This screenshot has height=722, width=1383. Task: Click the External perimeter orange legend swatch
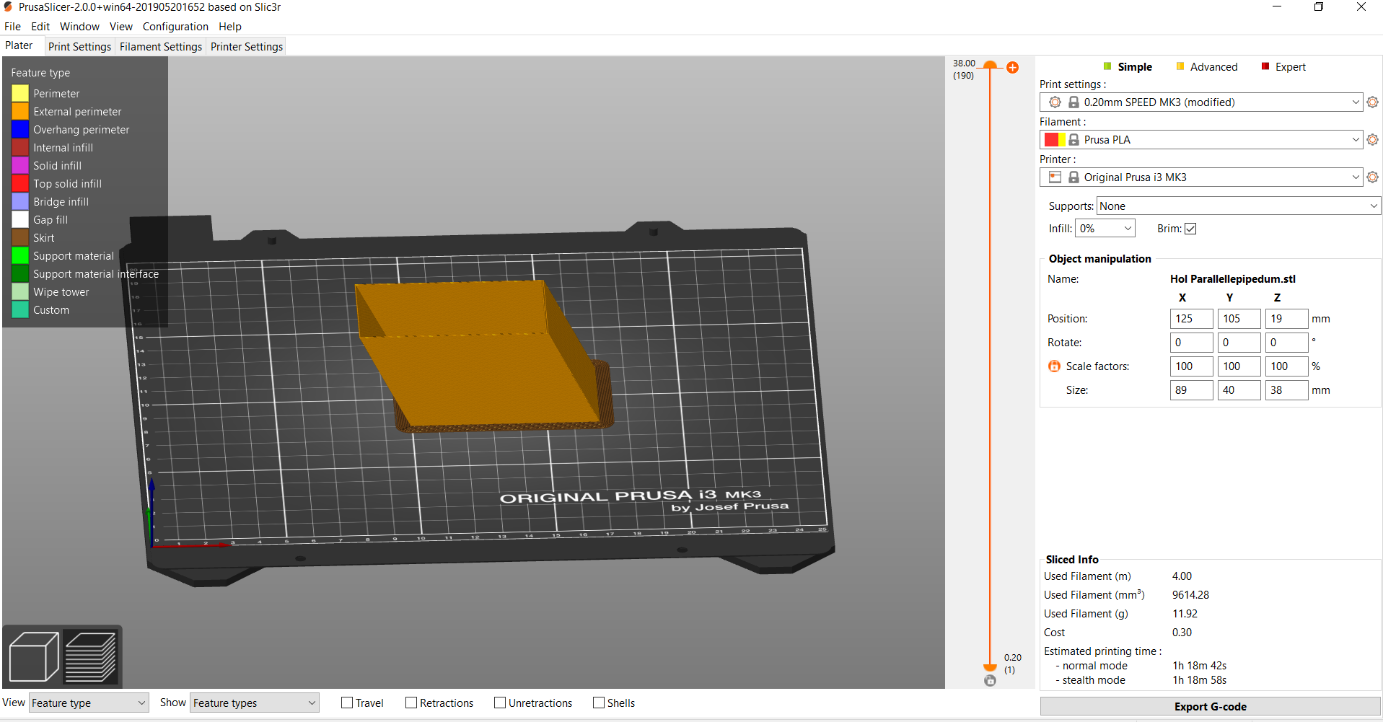point(20,111)
